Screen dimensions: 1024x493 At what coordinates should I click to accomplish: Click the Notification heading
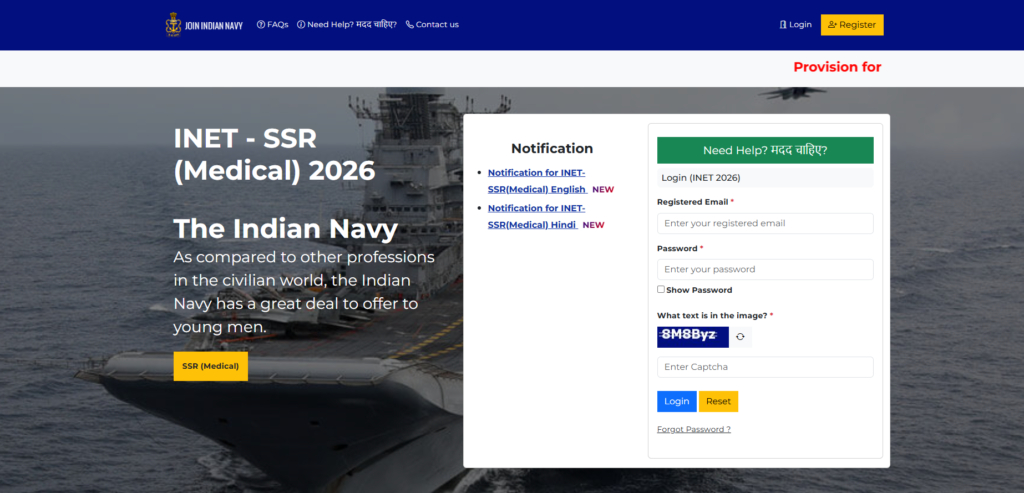point(552,148)
